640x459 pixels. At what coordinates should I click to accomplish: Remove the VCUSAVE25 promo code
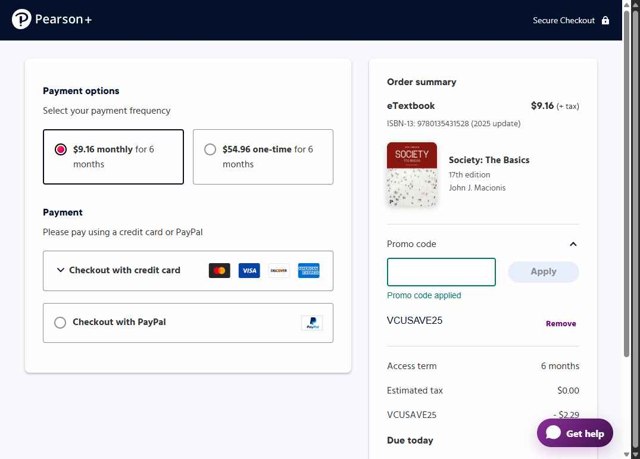[561, 324]
